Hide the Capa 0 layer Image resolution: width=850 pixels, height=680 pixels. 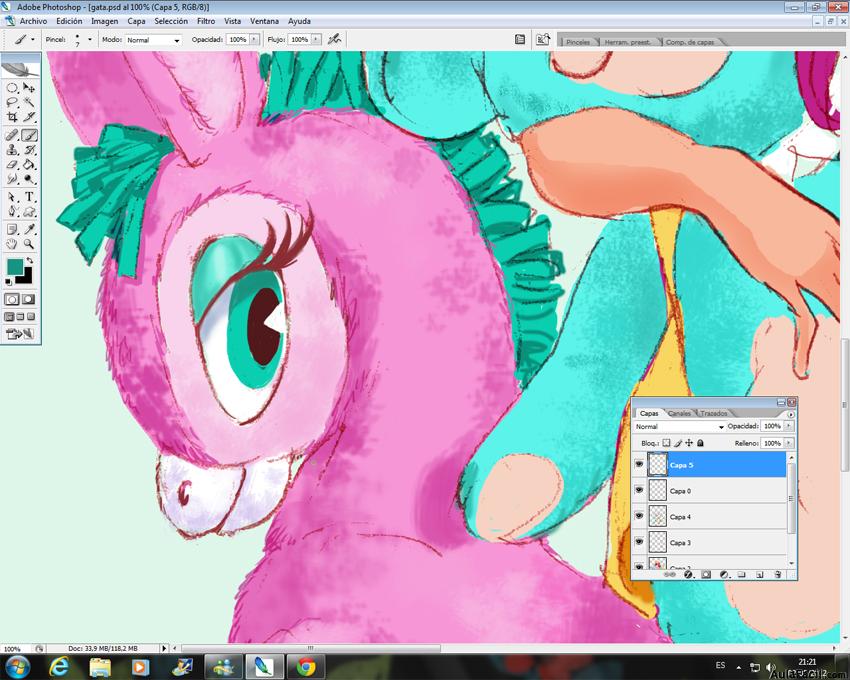639,490
